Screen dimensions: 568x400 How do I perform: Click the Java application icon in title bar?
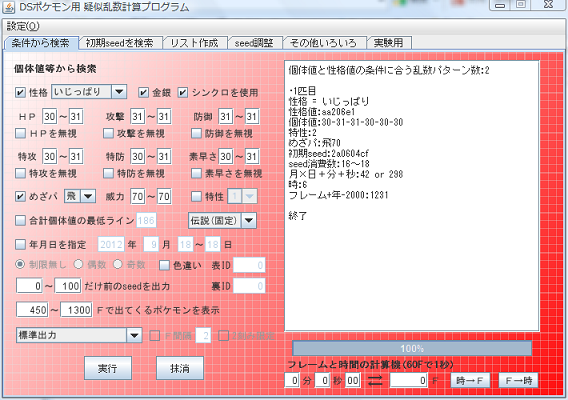click(8, 7)
